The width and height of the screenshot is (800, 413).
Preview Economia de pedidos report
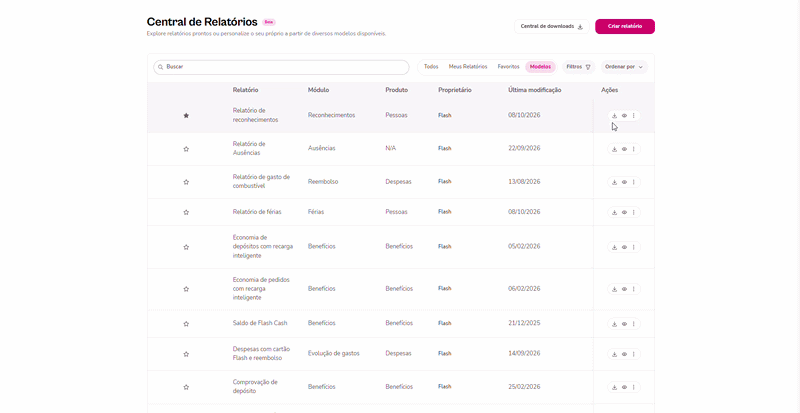624,289
